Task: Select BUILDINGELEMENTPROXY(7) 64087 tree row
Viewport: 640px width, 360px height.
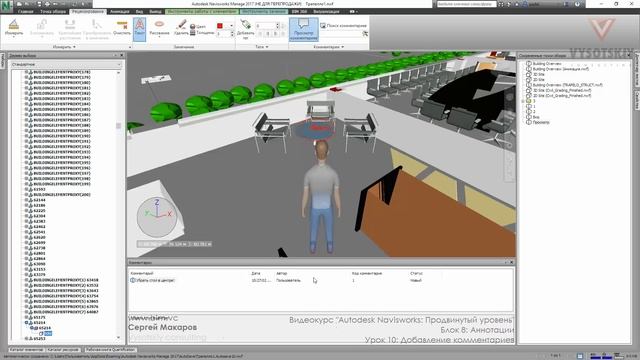Action: click(66, 312)
